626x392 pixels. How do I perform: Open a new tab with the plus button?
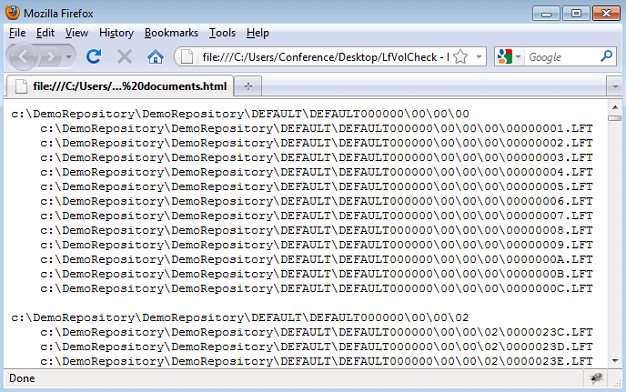(x=248, y=86)
